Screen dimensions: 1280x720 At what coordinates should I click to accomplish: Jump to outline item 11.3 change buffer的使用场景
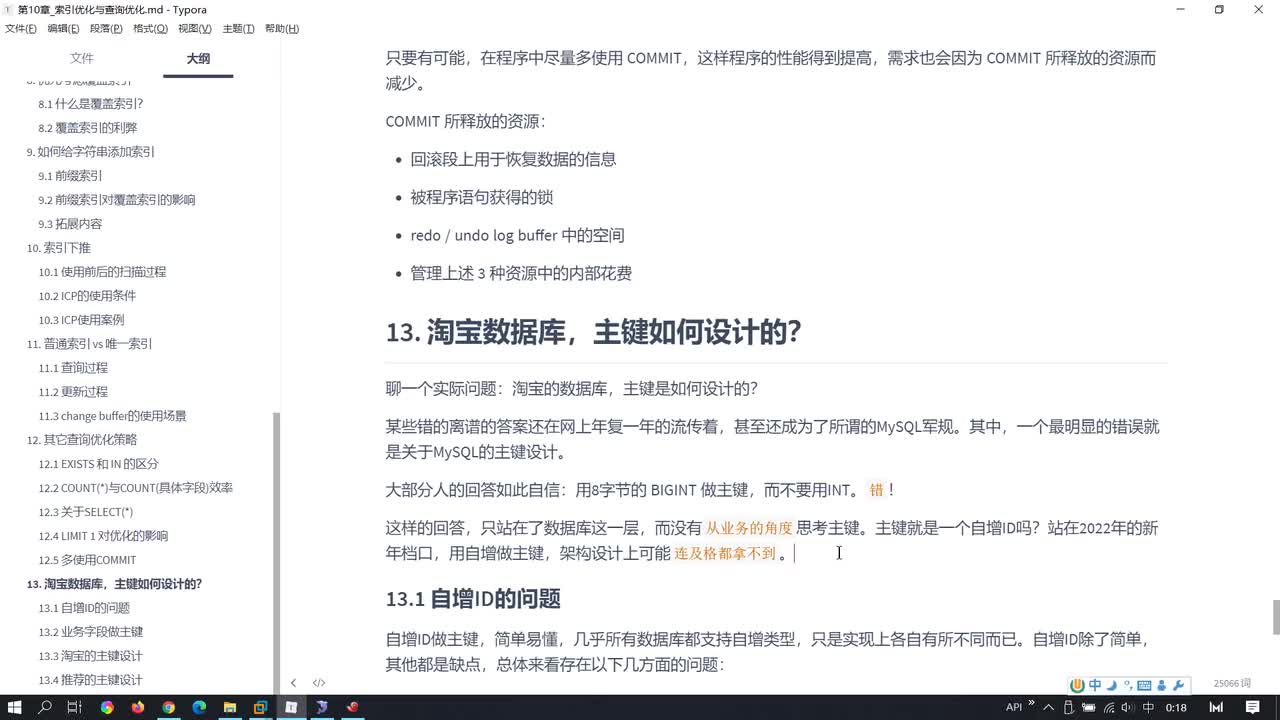pyautogui.click(x=113, y=416)
